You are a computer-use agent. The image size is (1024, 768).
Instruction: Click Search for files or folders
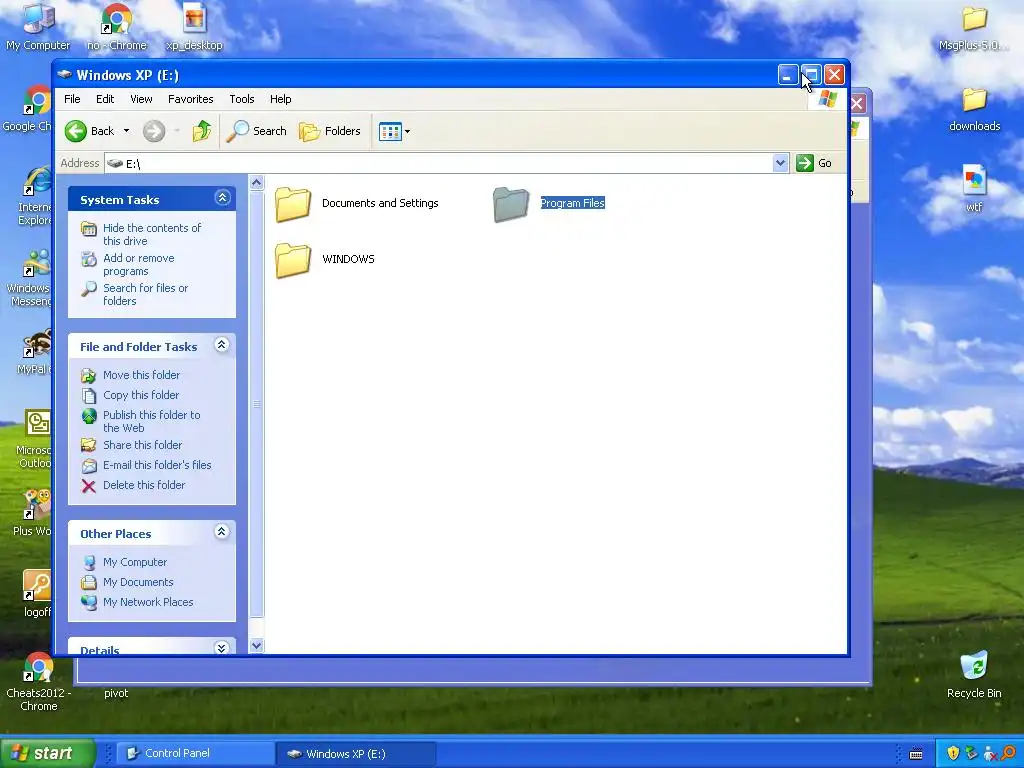click(145, 295)
